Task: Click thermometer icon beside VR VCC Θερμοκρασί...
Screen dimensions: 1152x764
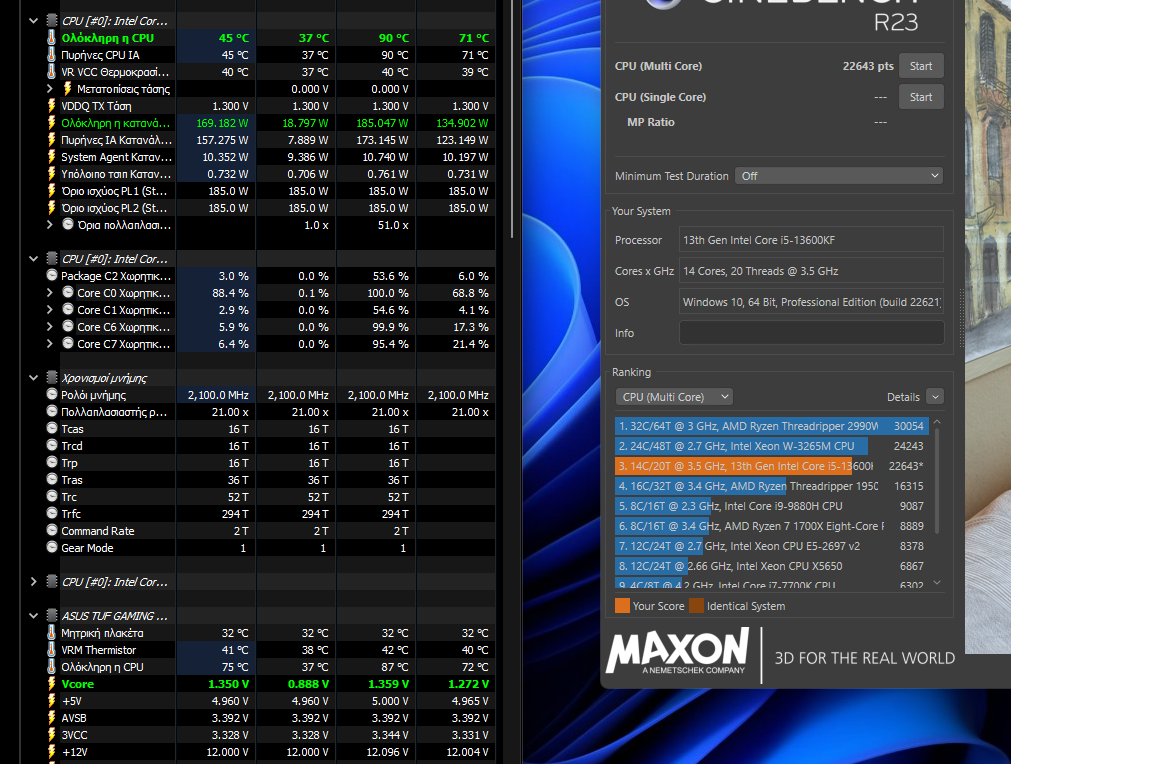Action: pyautogui.click(x=51, y=71)
